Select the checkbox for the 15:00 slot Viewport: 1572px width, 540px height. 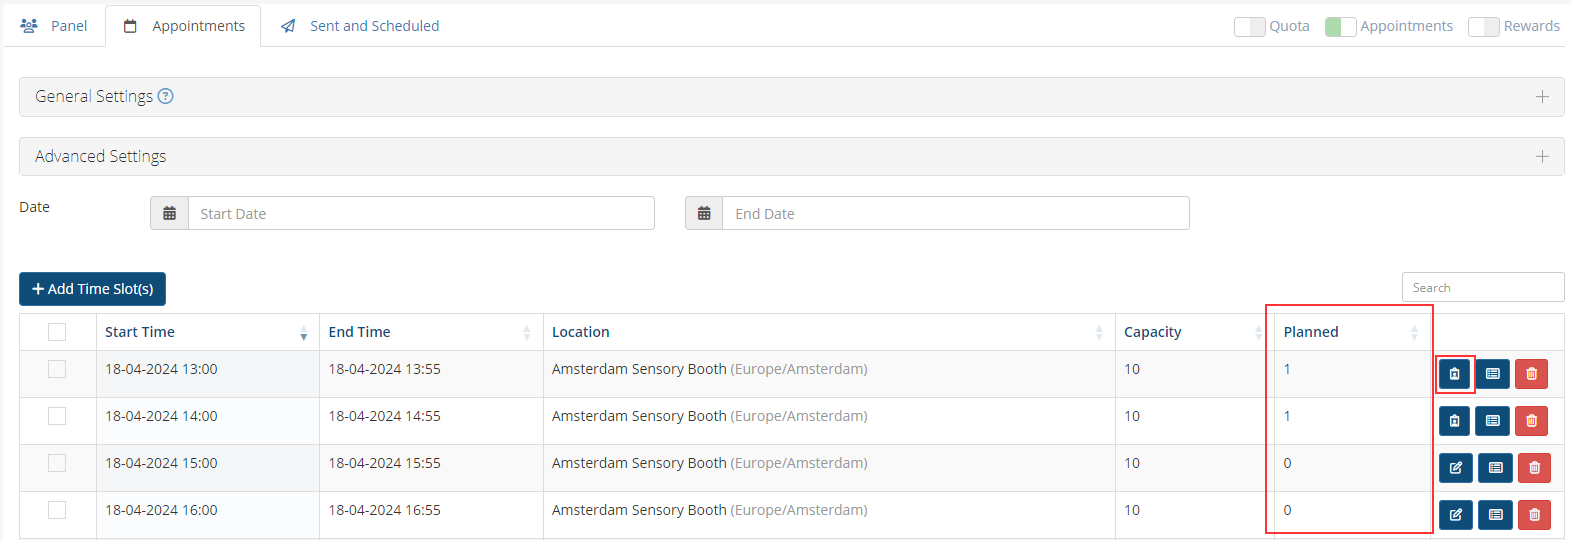(57, 463)
